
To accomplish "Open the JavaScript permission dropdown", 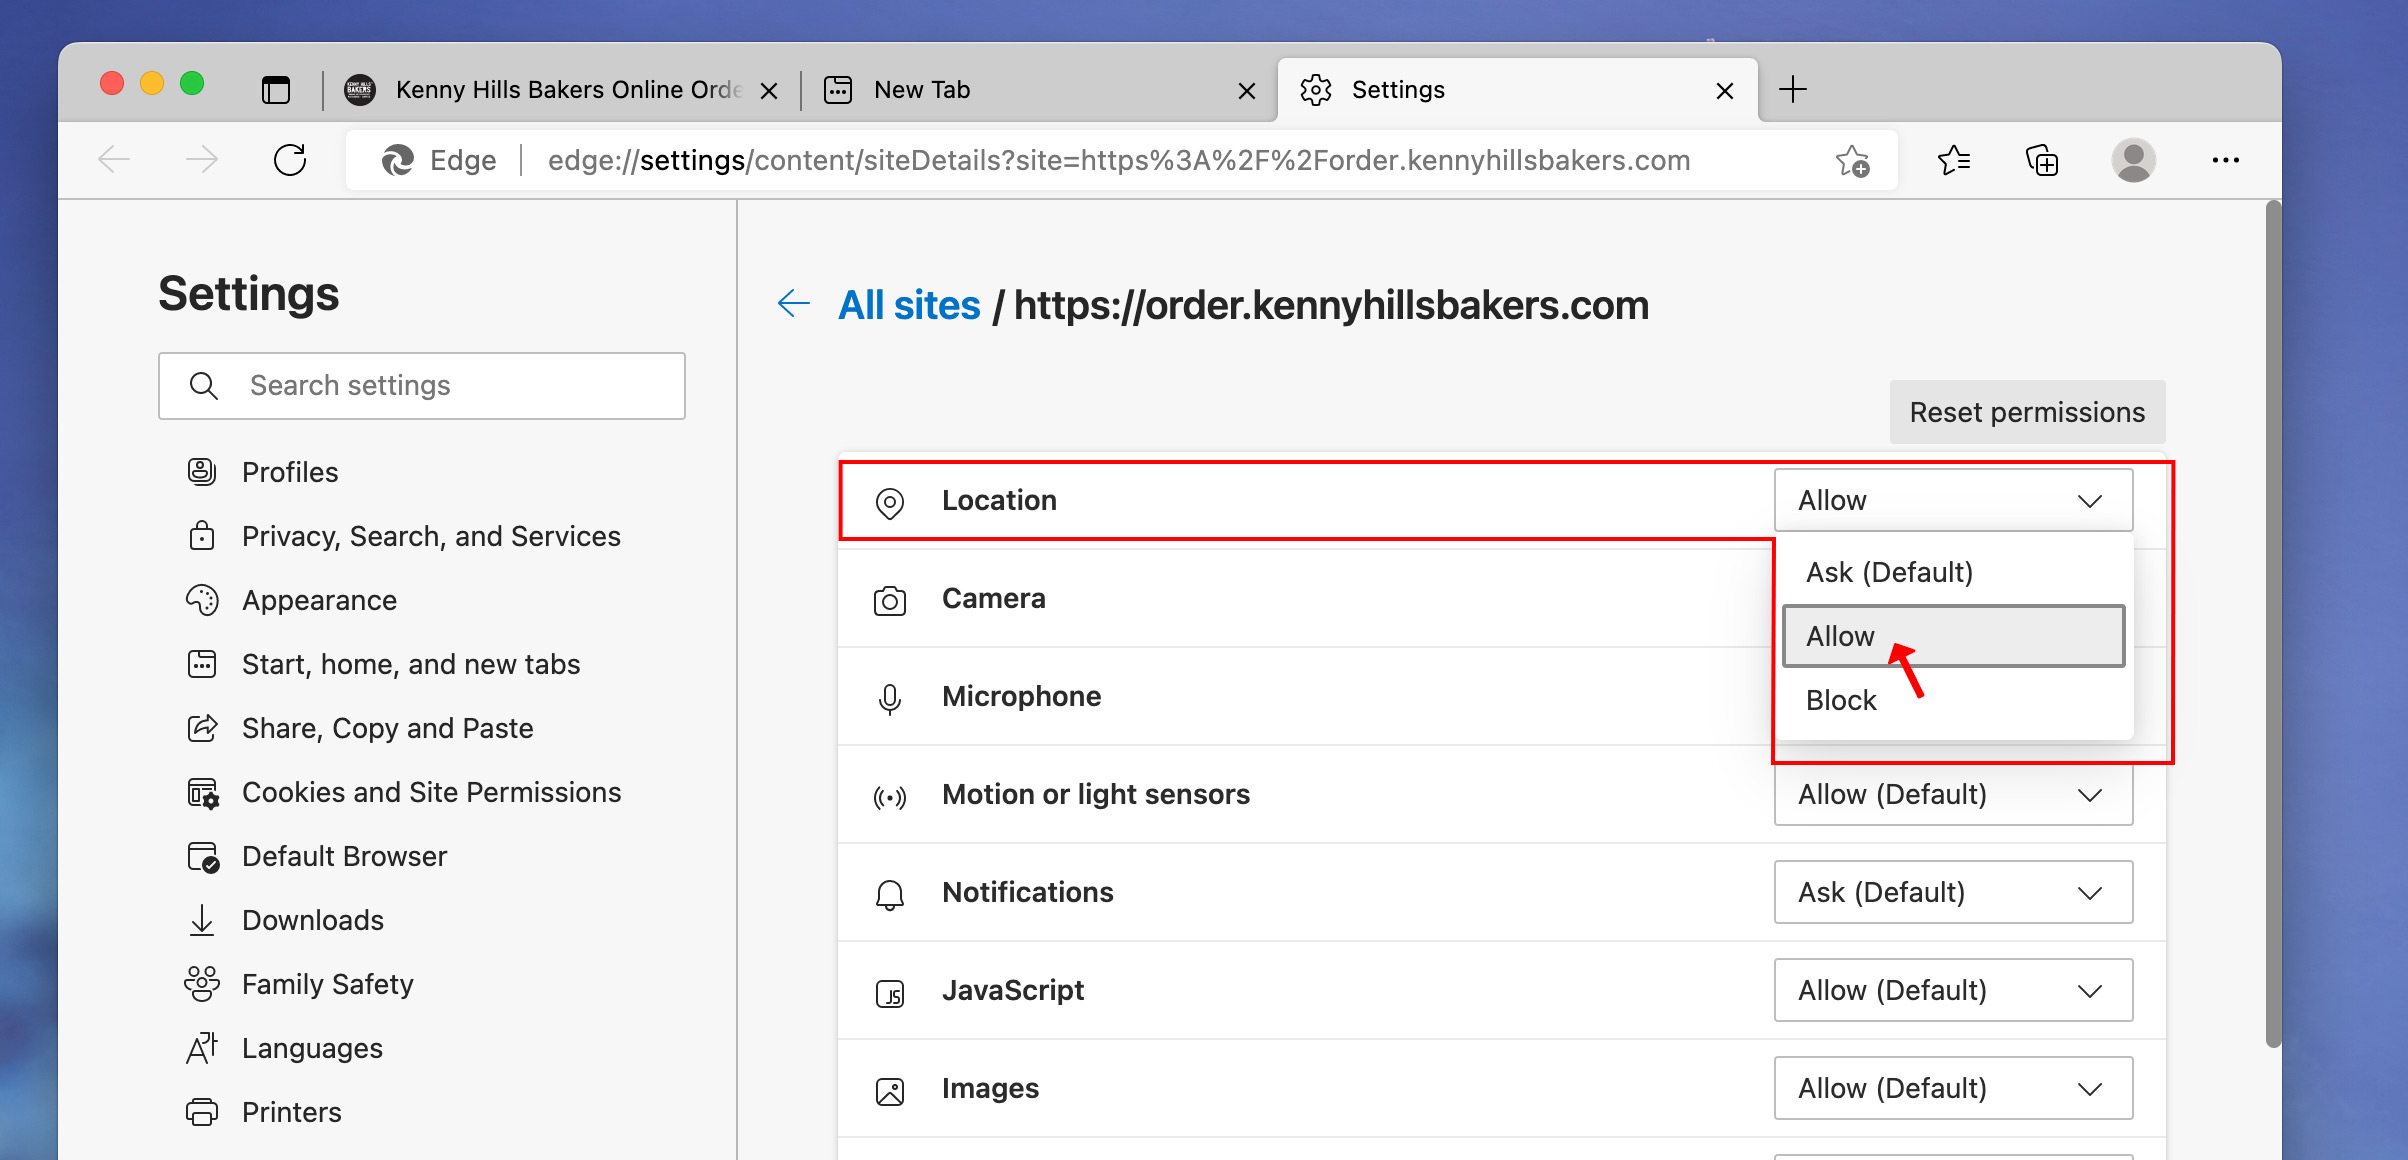I will tap(1952, 990).
